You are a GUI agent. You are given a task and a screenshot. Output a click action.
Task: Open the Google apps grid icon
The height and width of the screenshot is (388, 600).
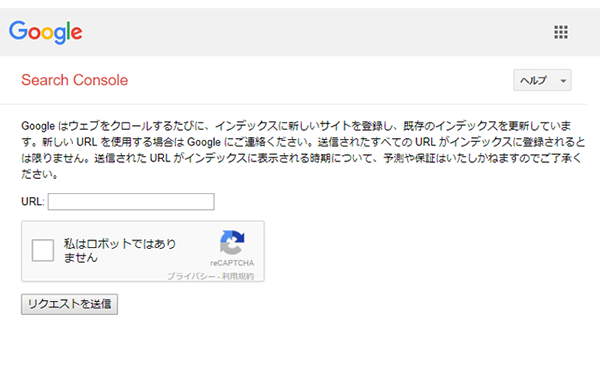click(x=561, y=32)
